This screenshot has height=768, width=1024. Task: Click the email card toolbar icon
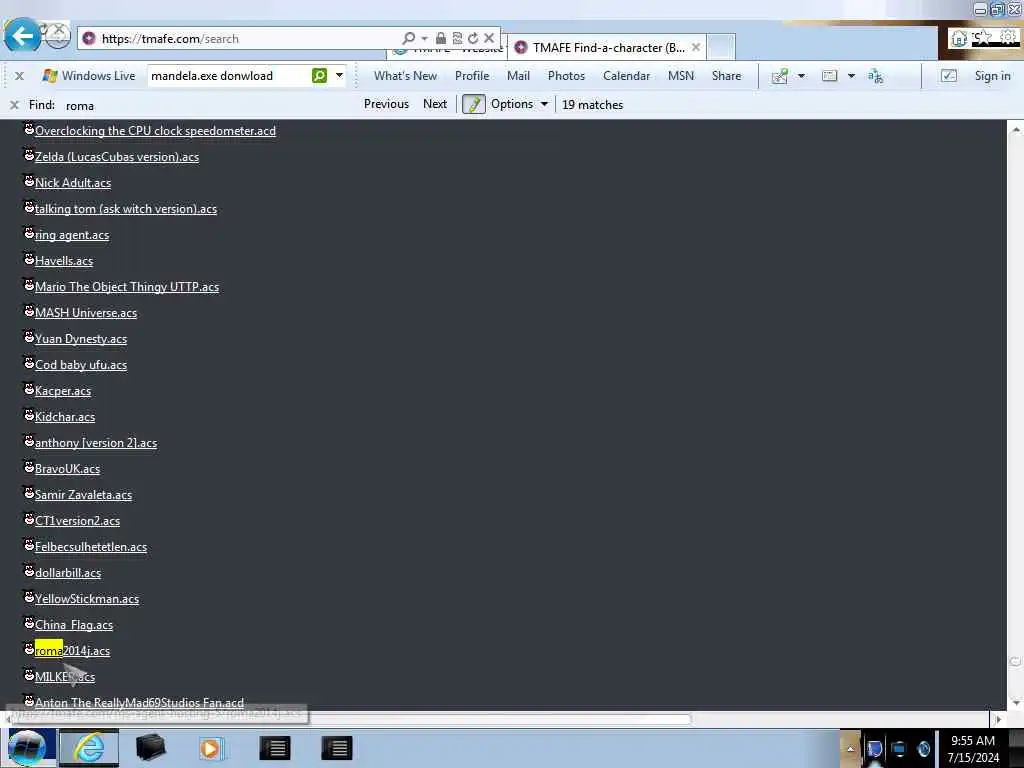(829, 76)
